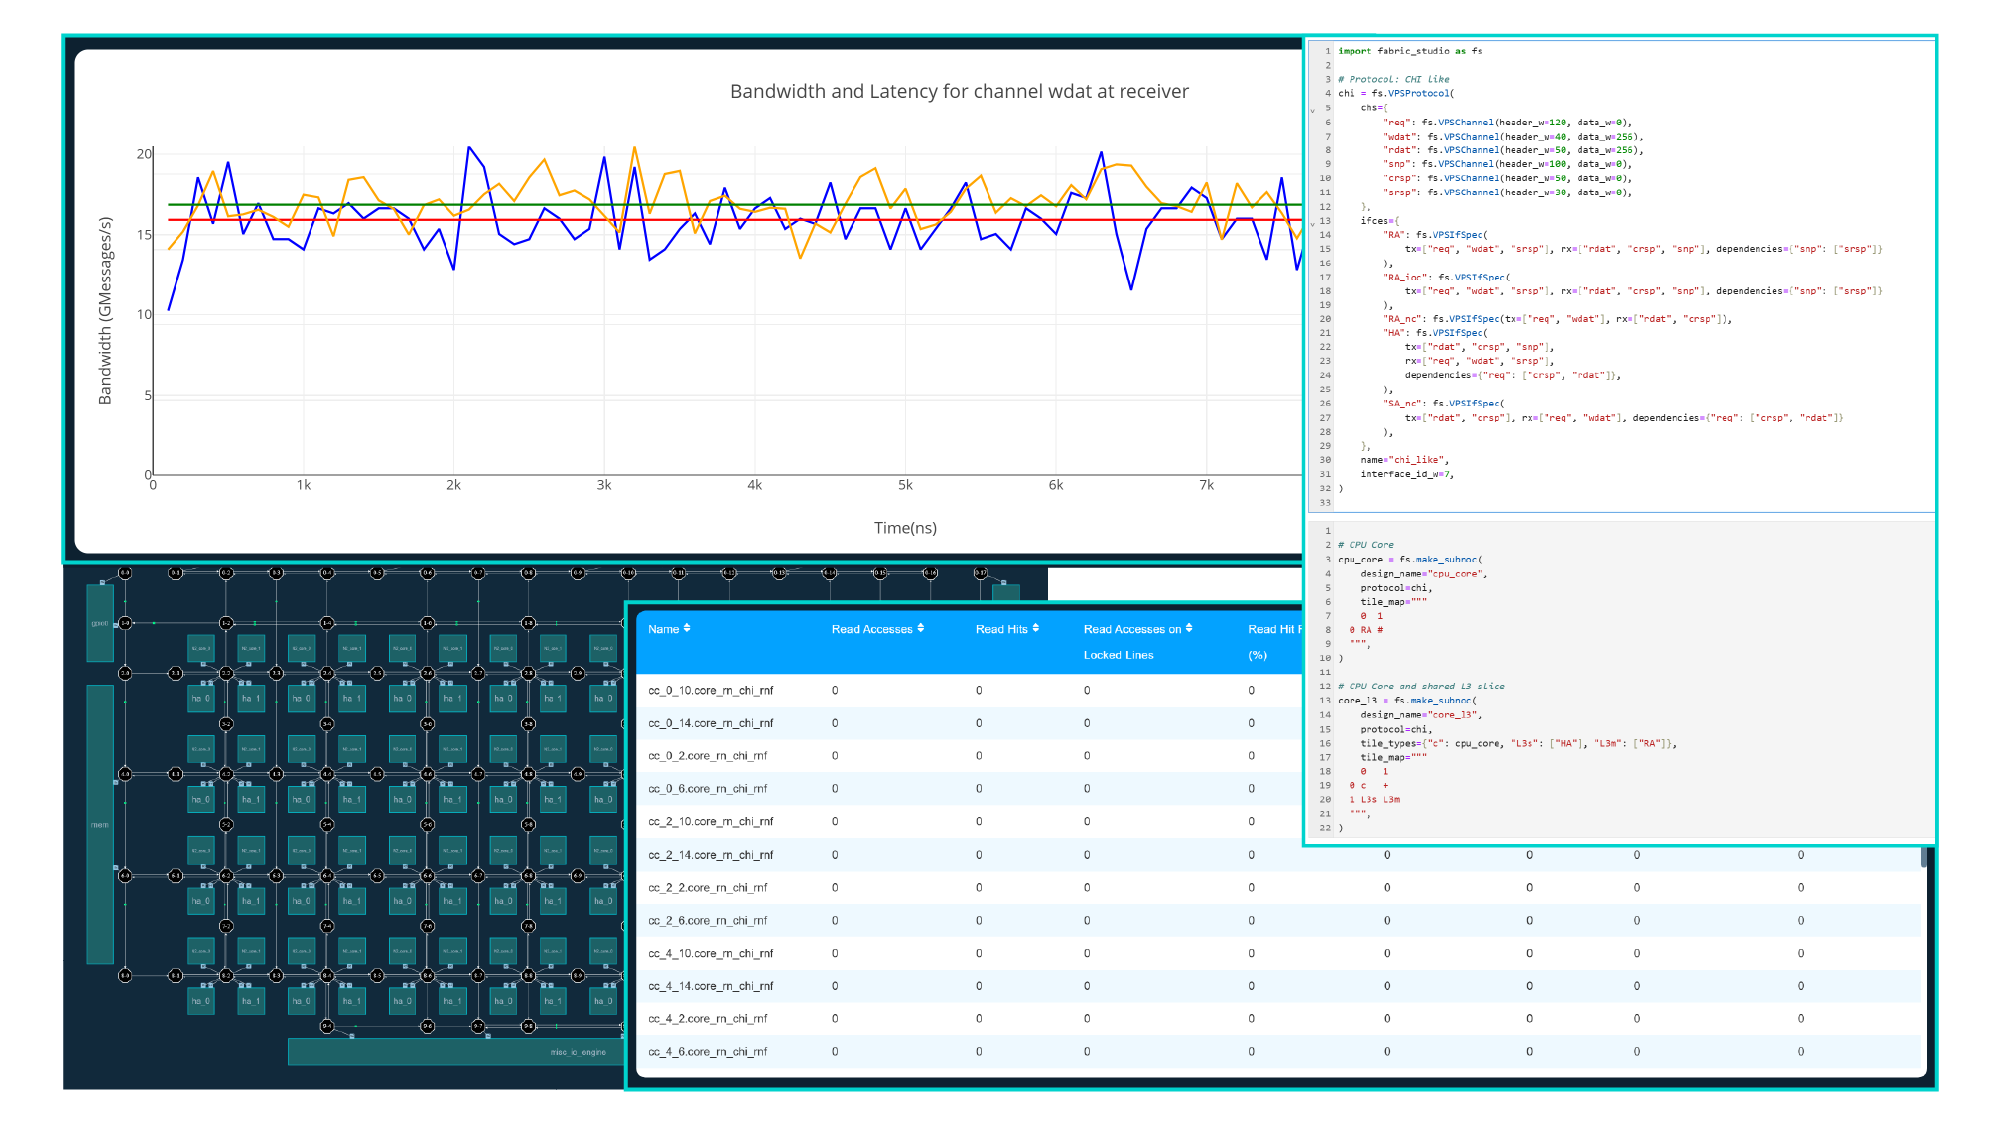Select row cc_4_6.core_rn_chi_rnf
Screen dimensions: 2000x1125
(x=1281, y=1052)
